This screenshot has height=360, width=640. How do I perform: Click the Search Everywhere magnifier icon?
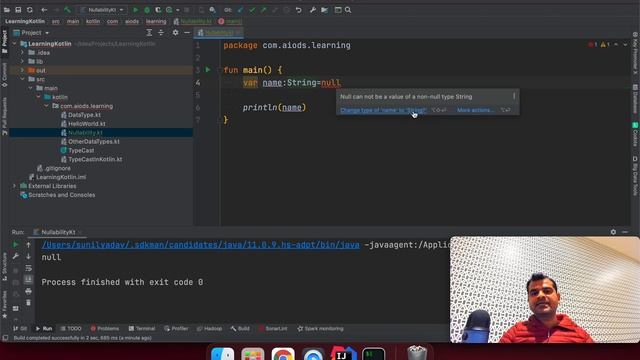(348, 10)
